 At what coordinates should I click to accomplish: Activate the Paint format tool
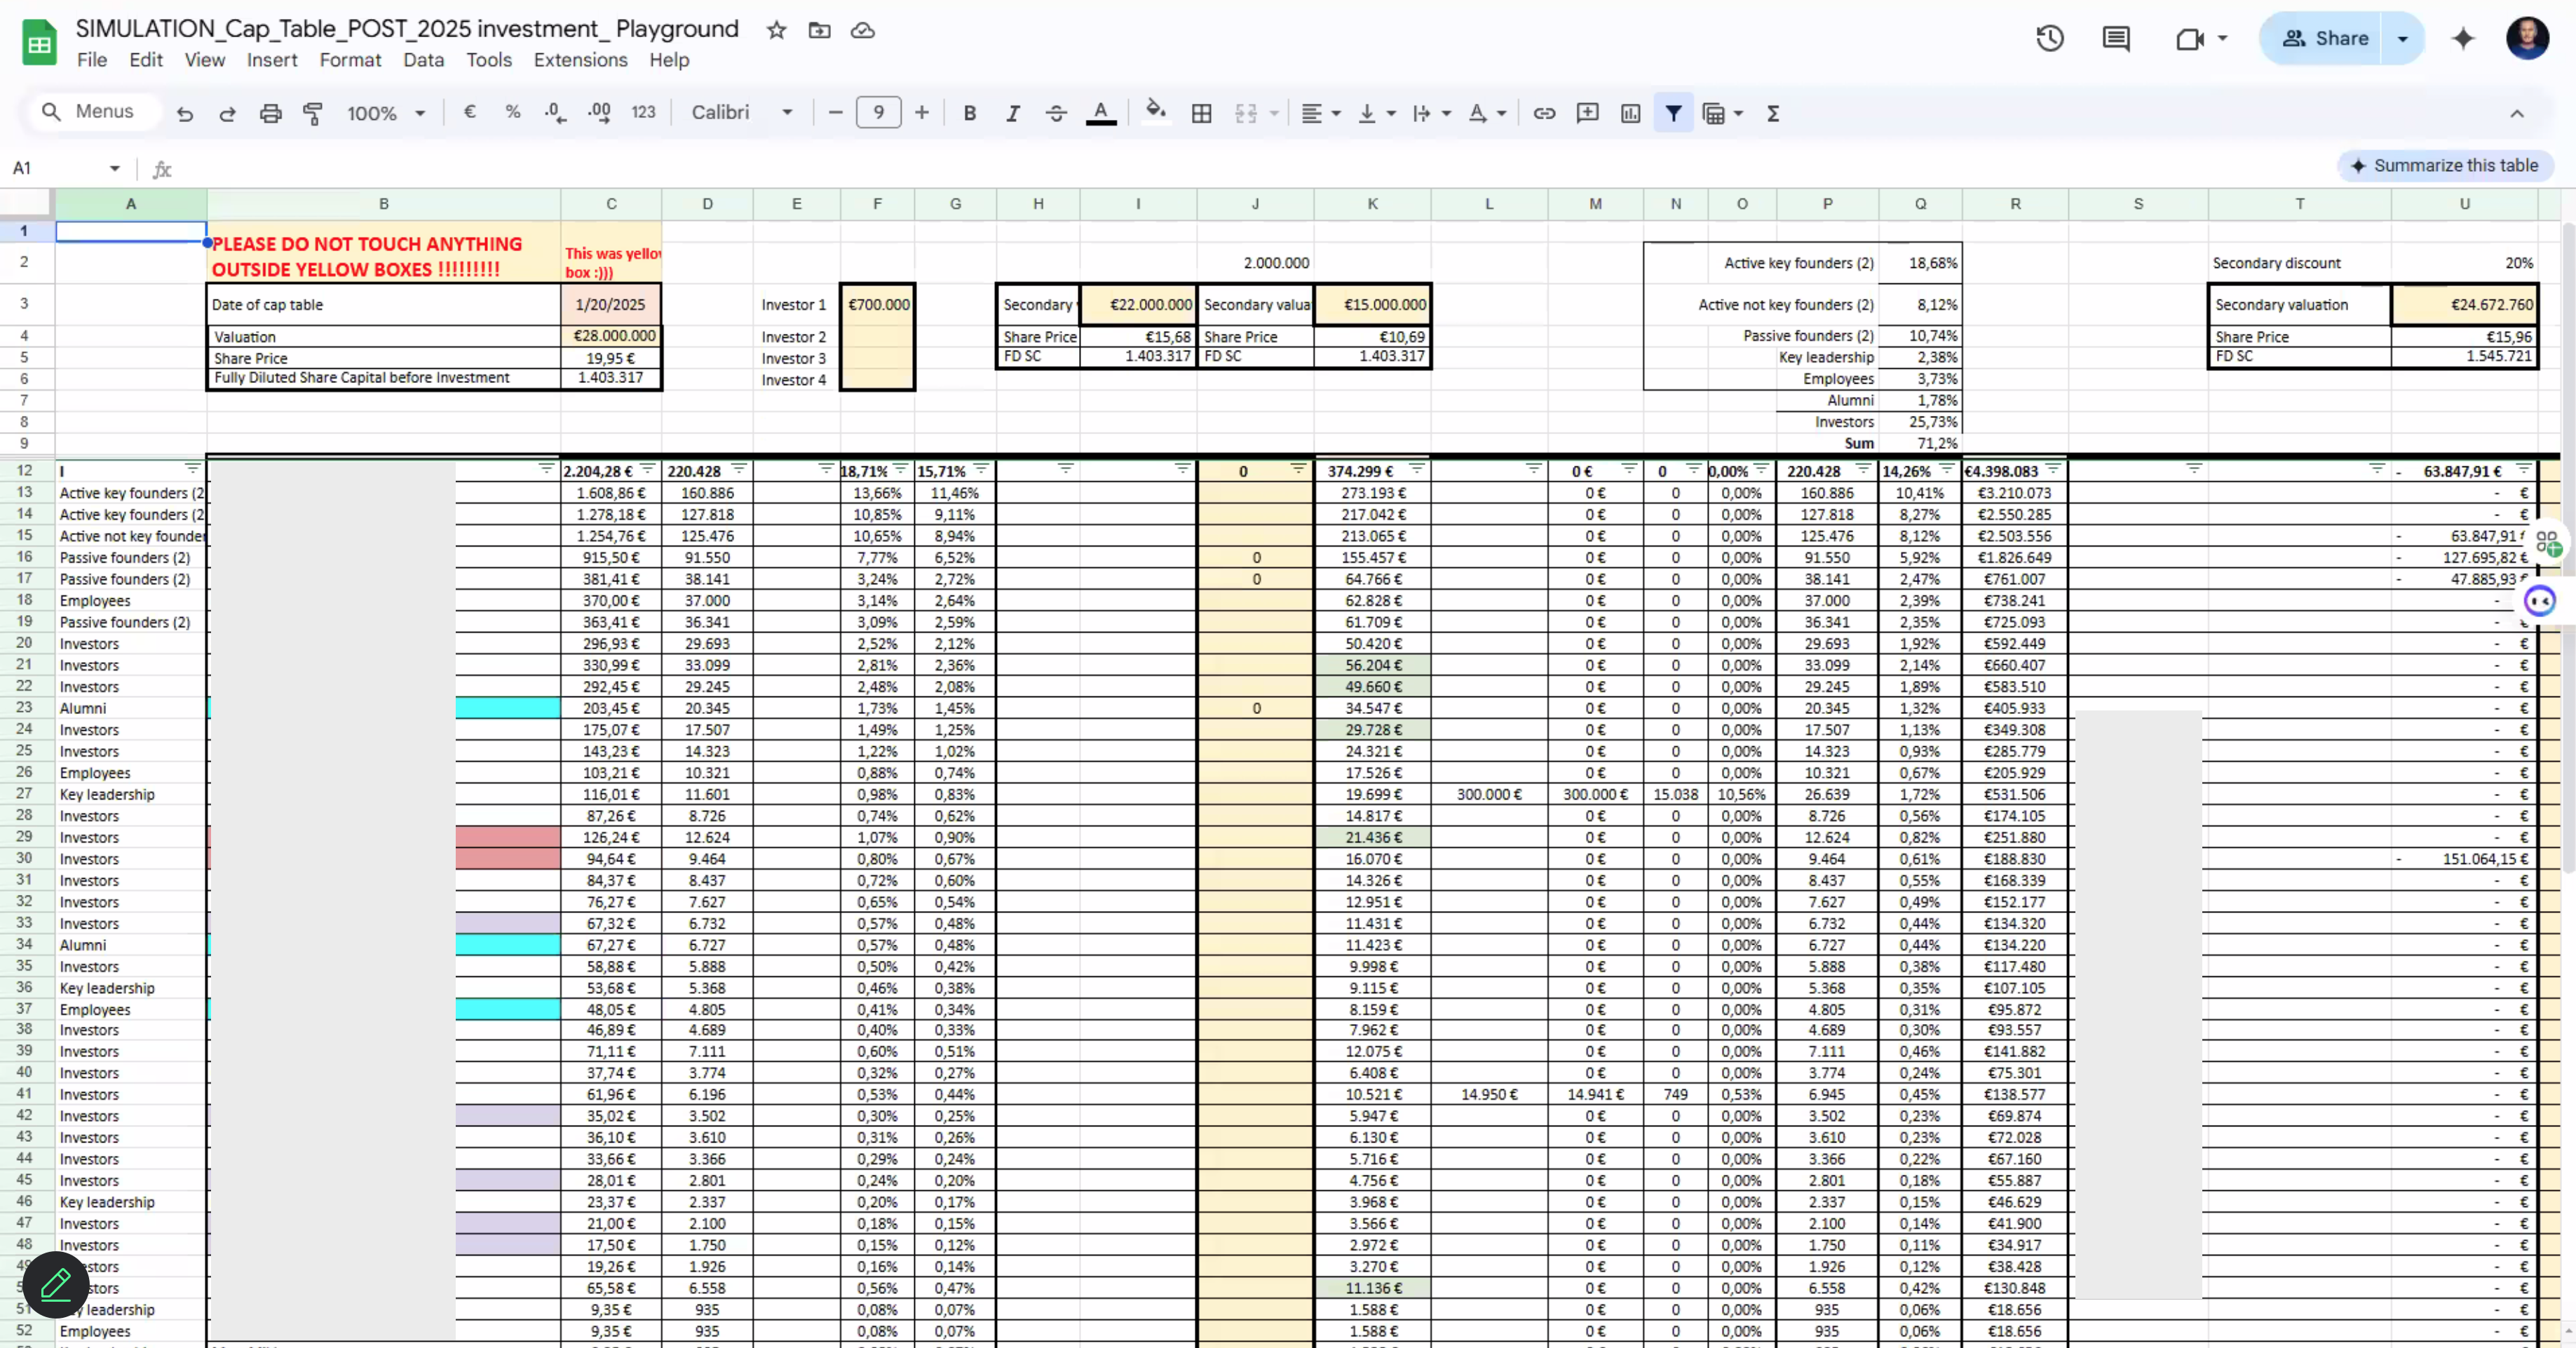[313, 114]
